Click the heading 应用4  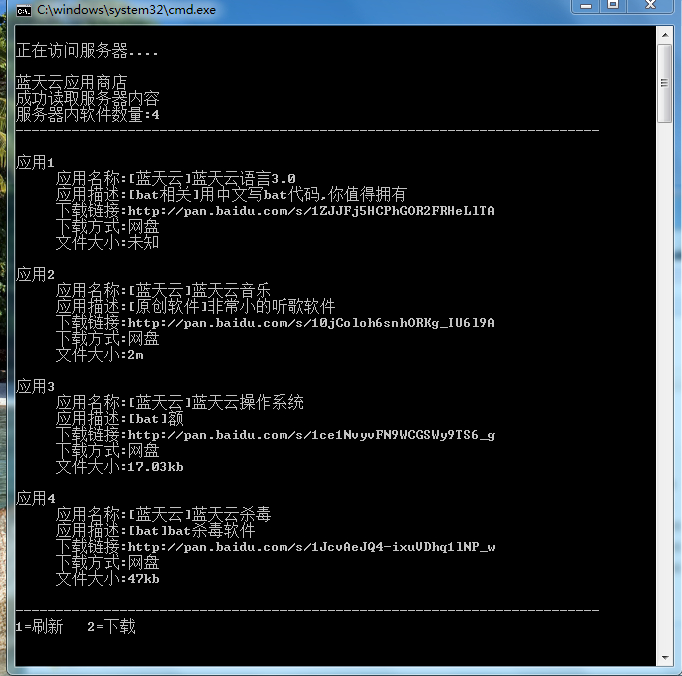click(36, 499)
